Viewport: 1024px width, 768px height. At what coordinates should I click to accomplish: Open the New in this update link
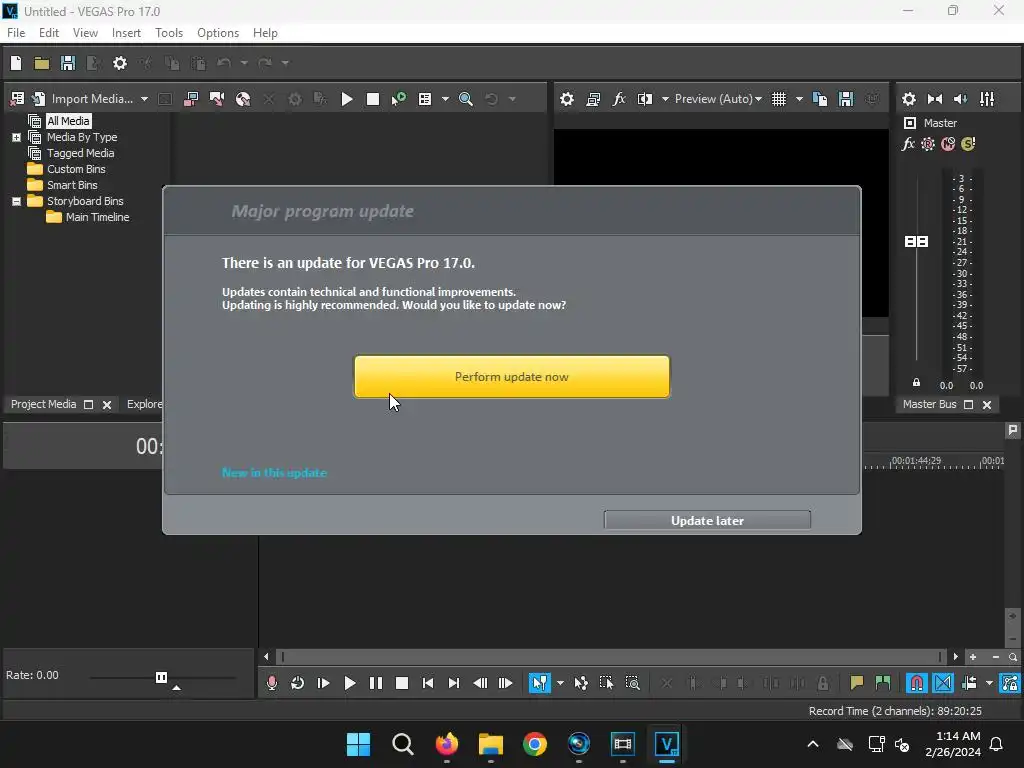[x=274, y=473]
